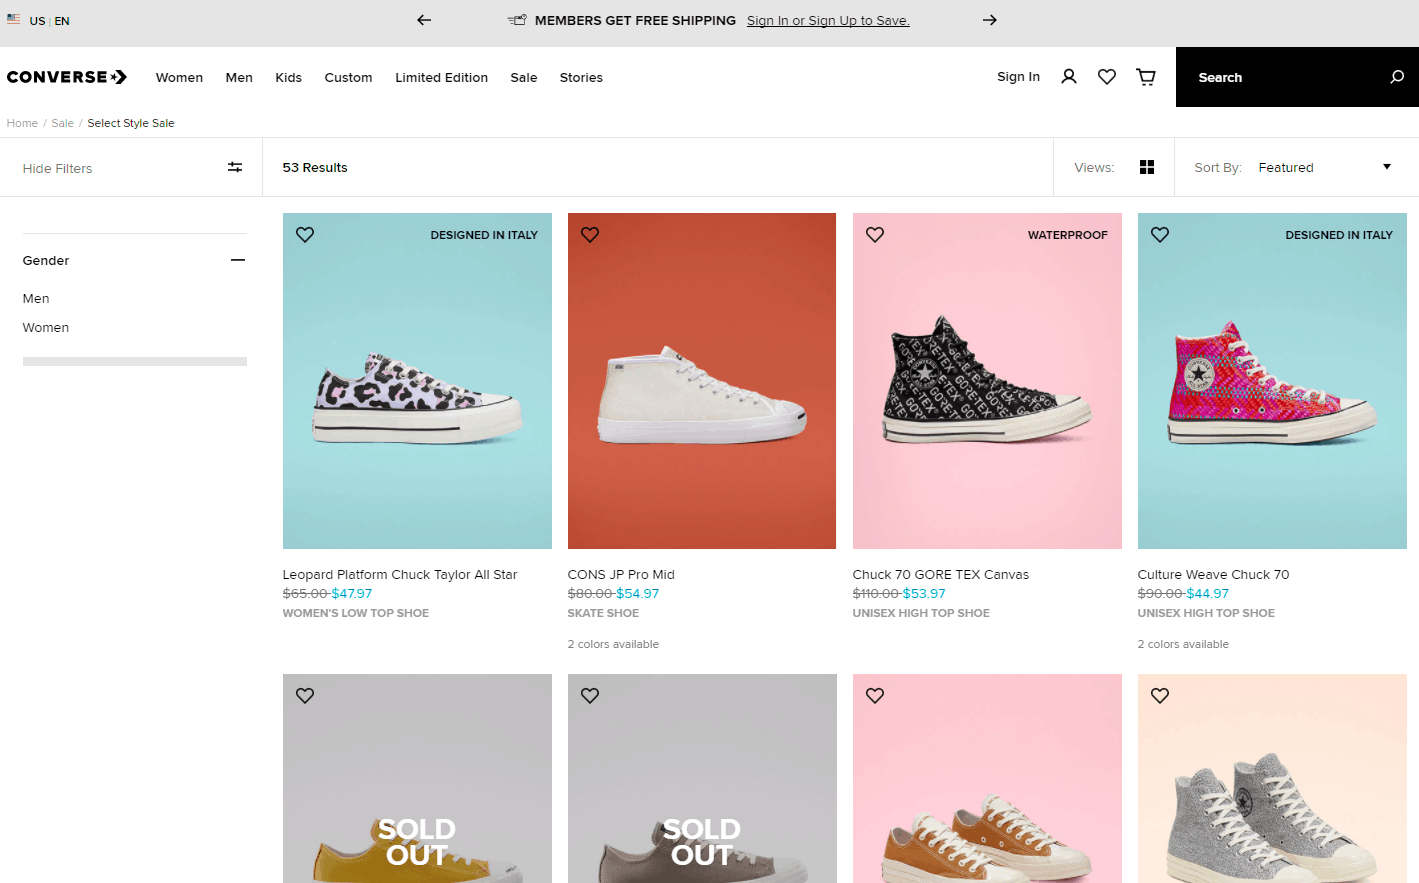Favorite the orange low top shoes

click(x=875, y=695)
